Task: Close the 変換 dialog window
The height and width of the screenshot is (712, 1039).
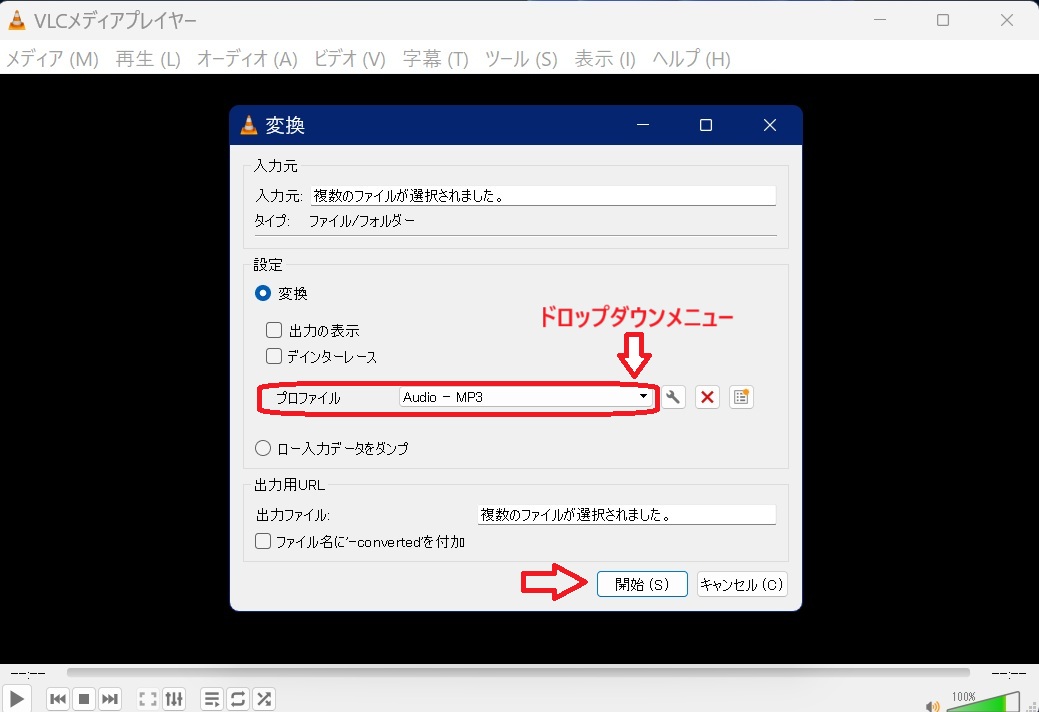Action: pos(769,125)
